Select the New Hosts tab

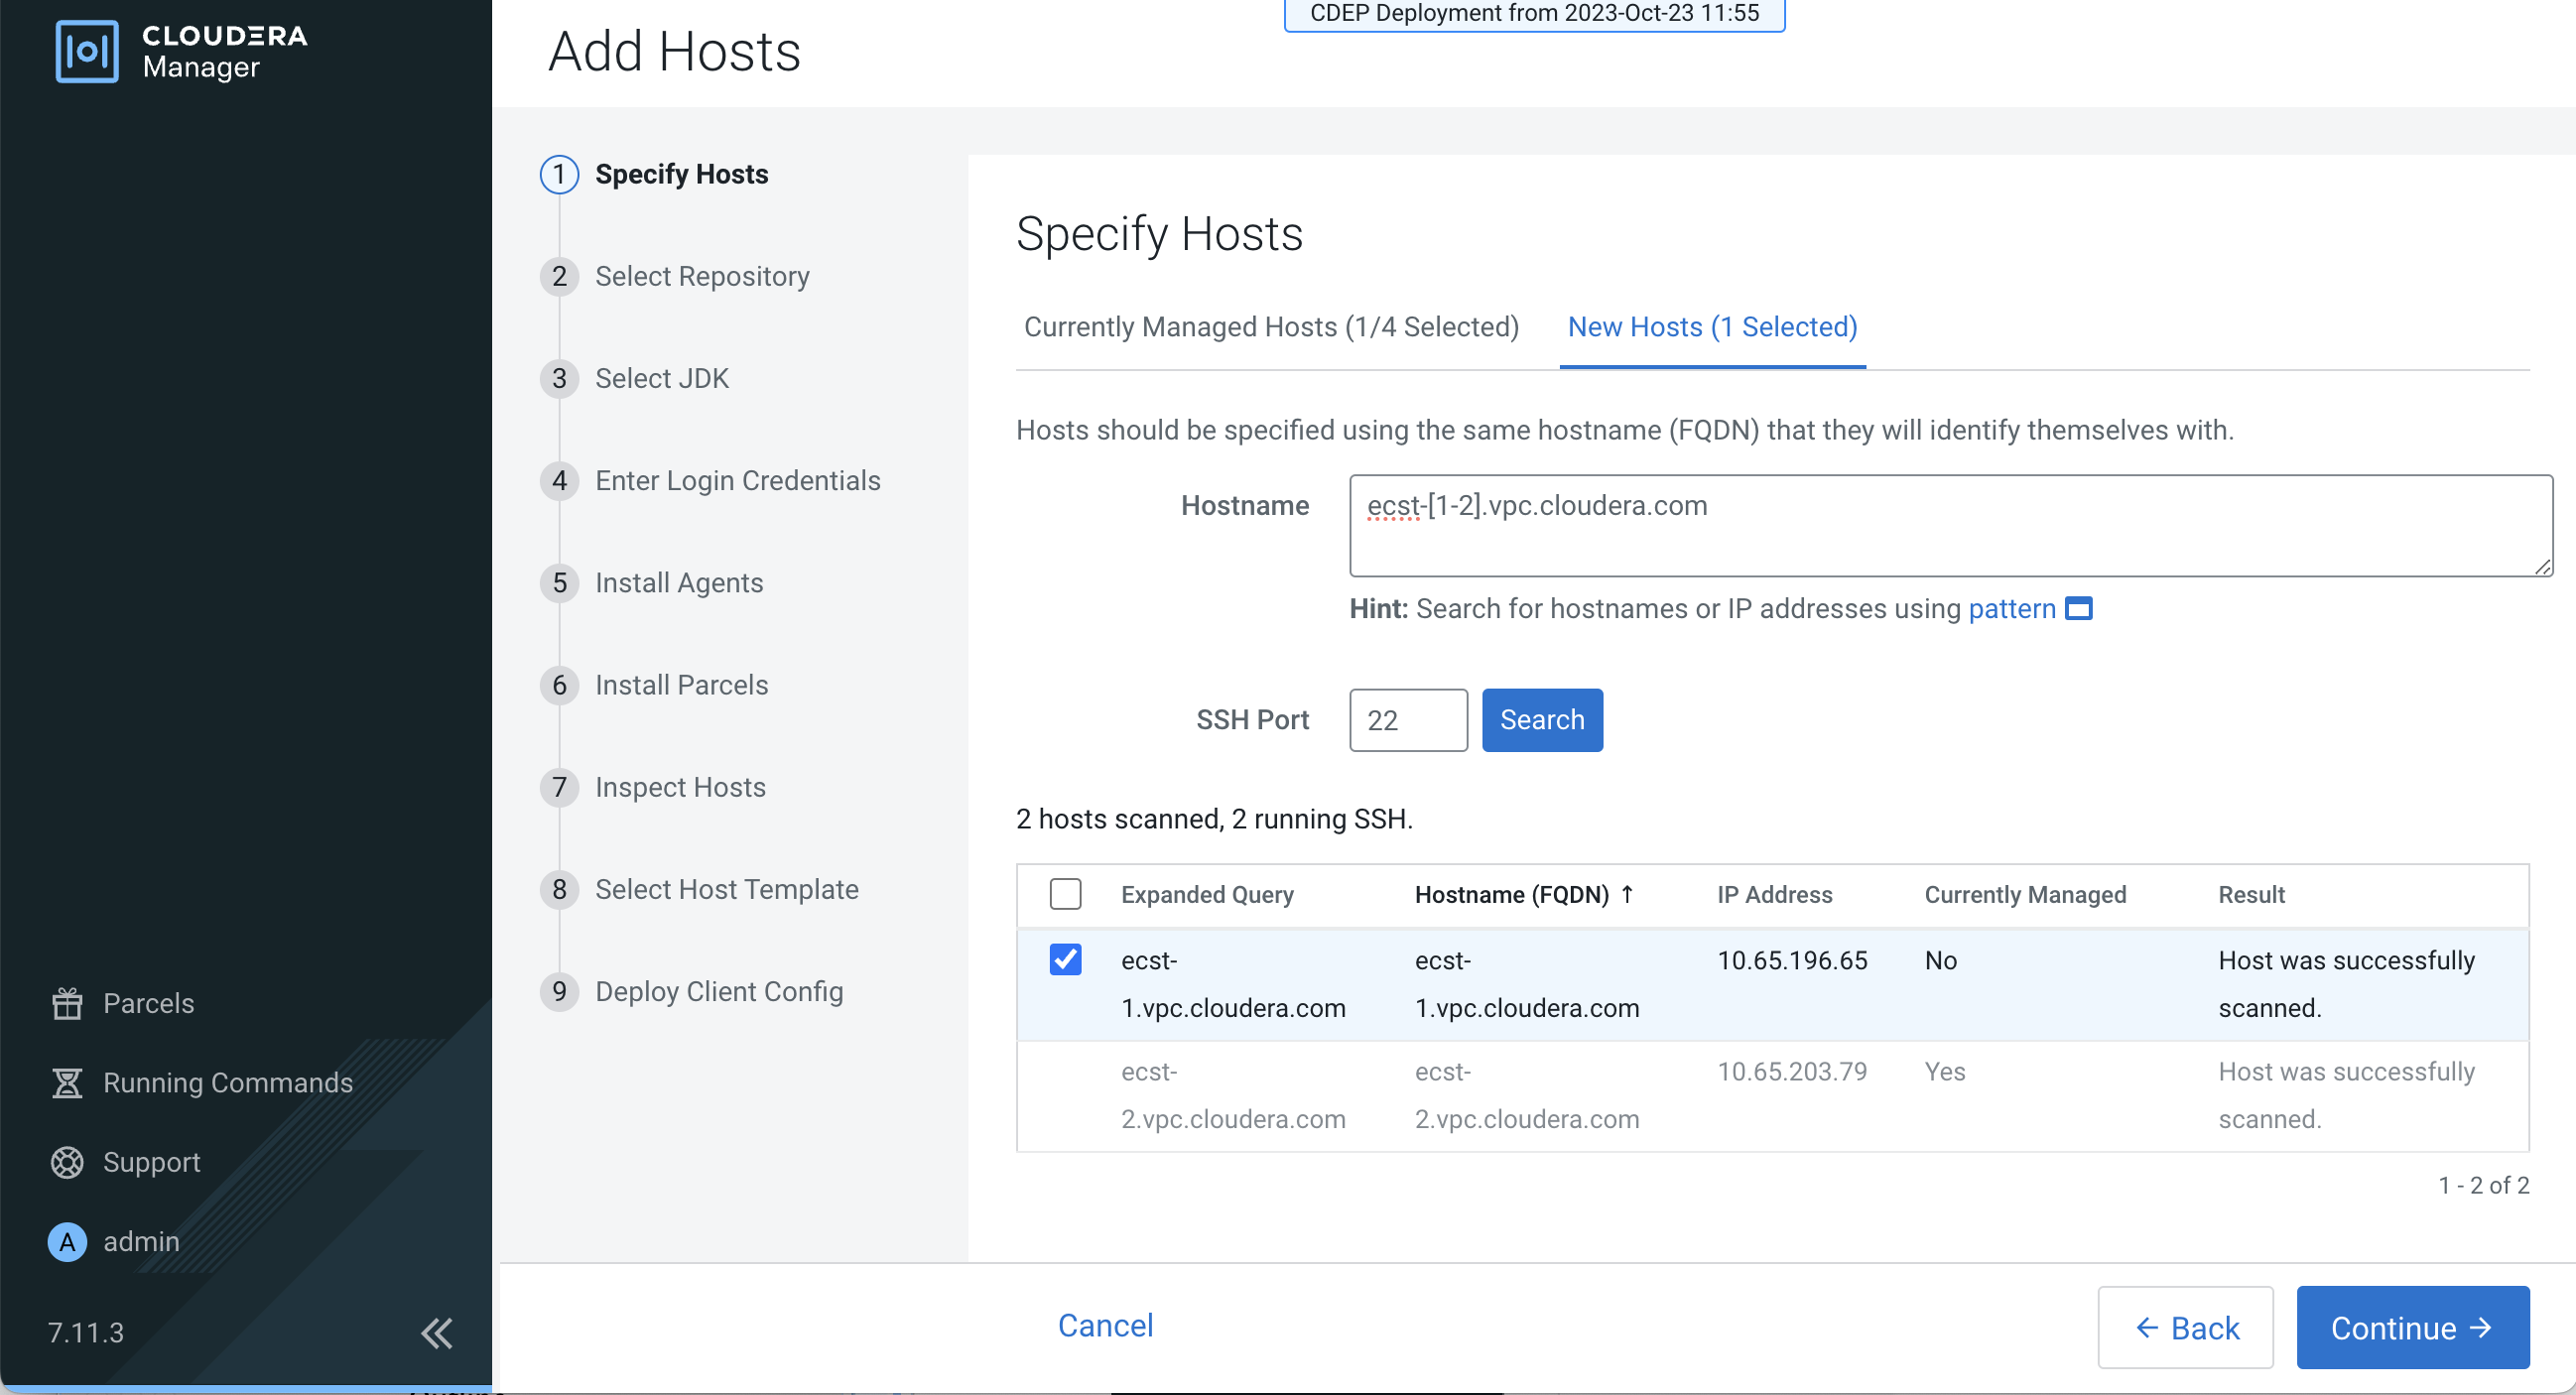pyautogui.click(x=1712, y=327)
